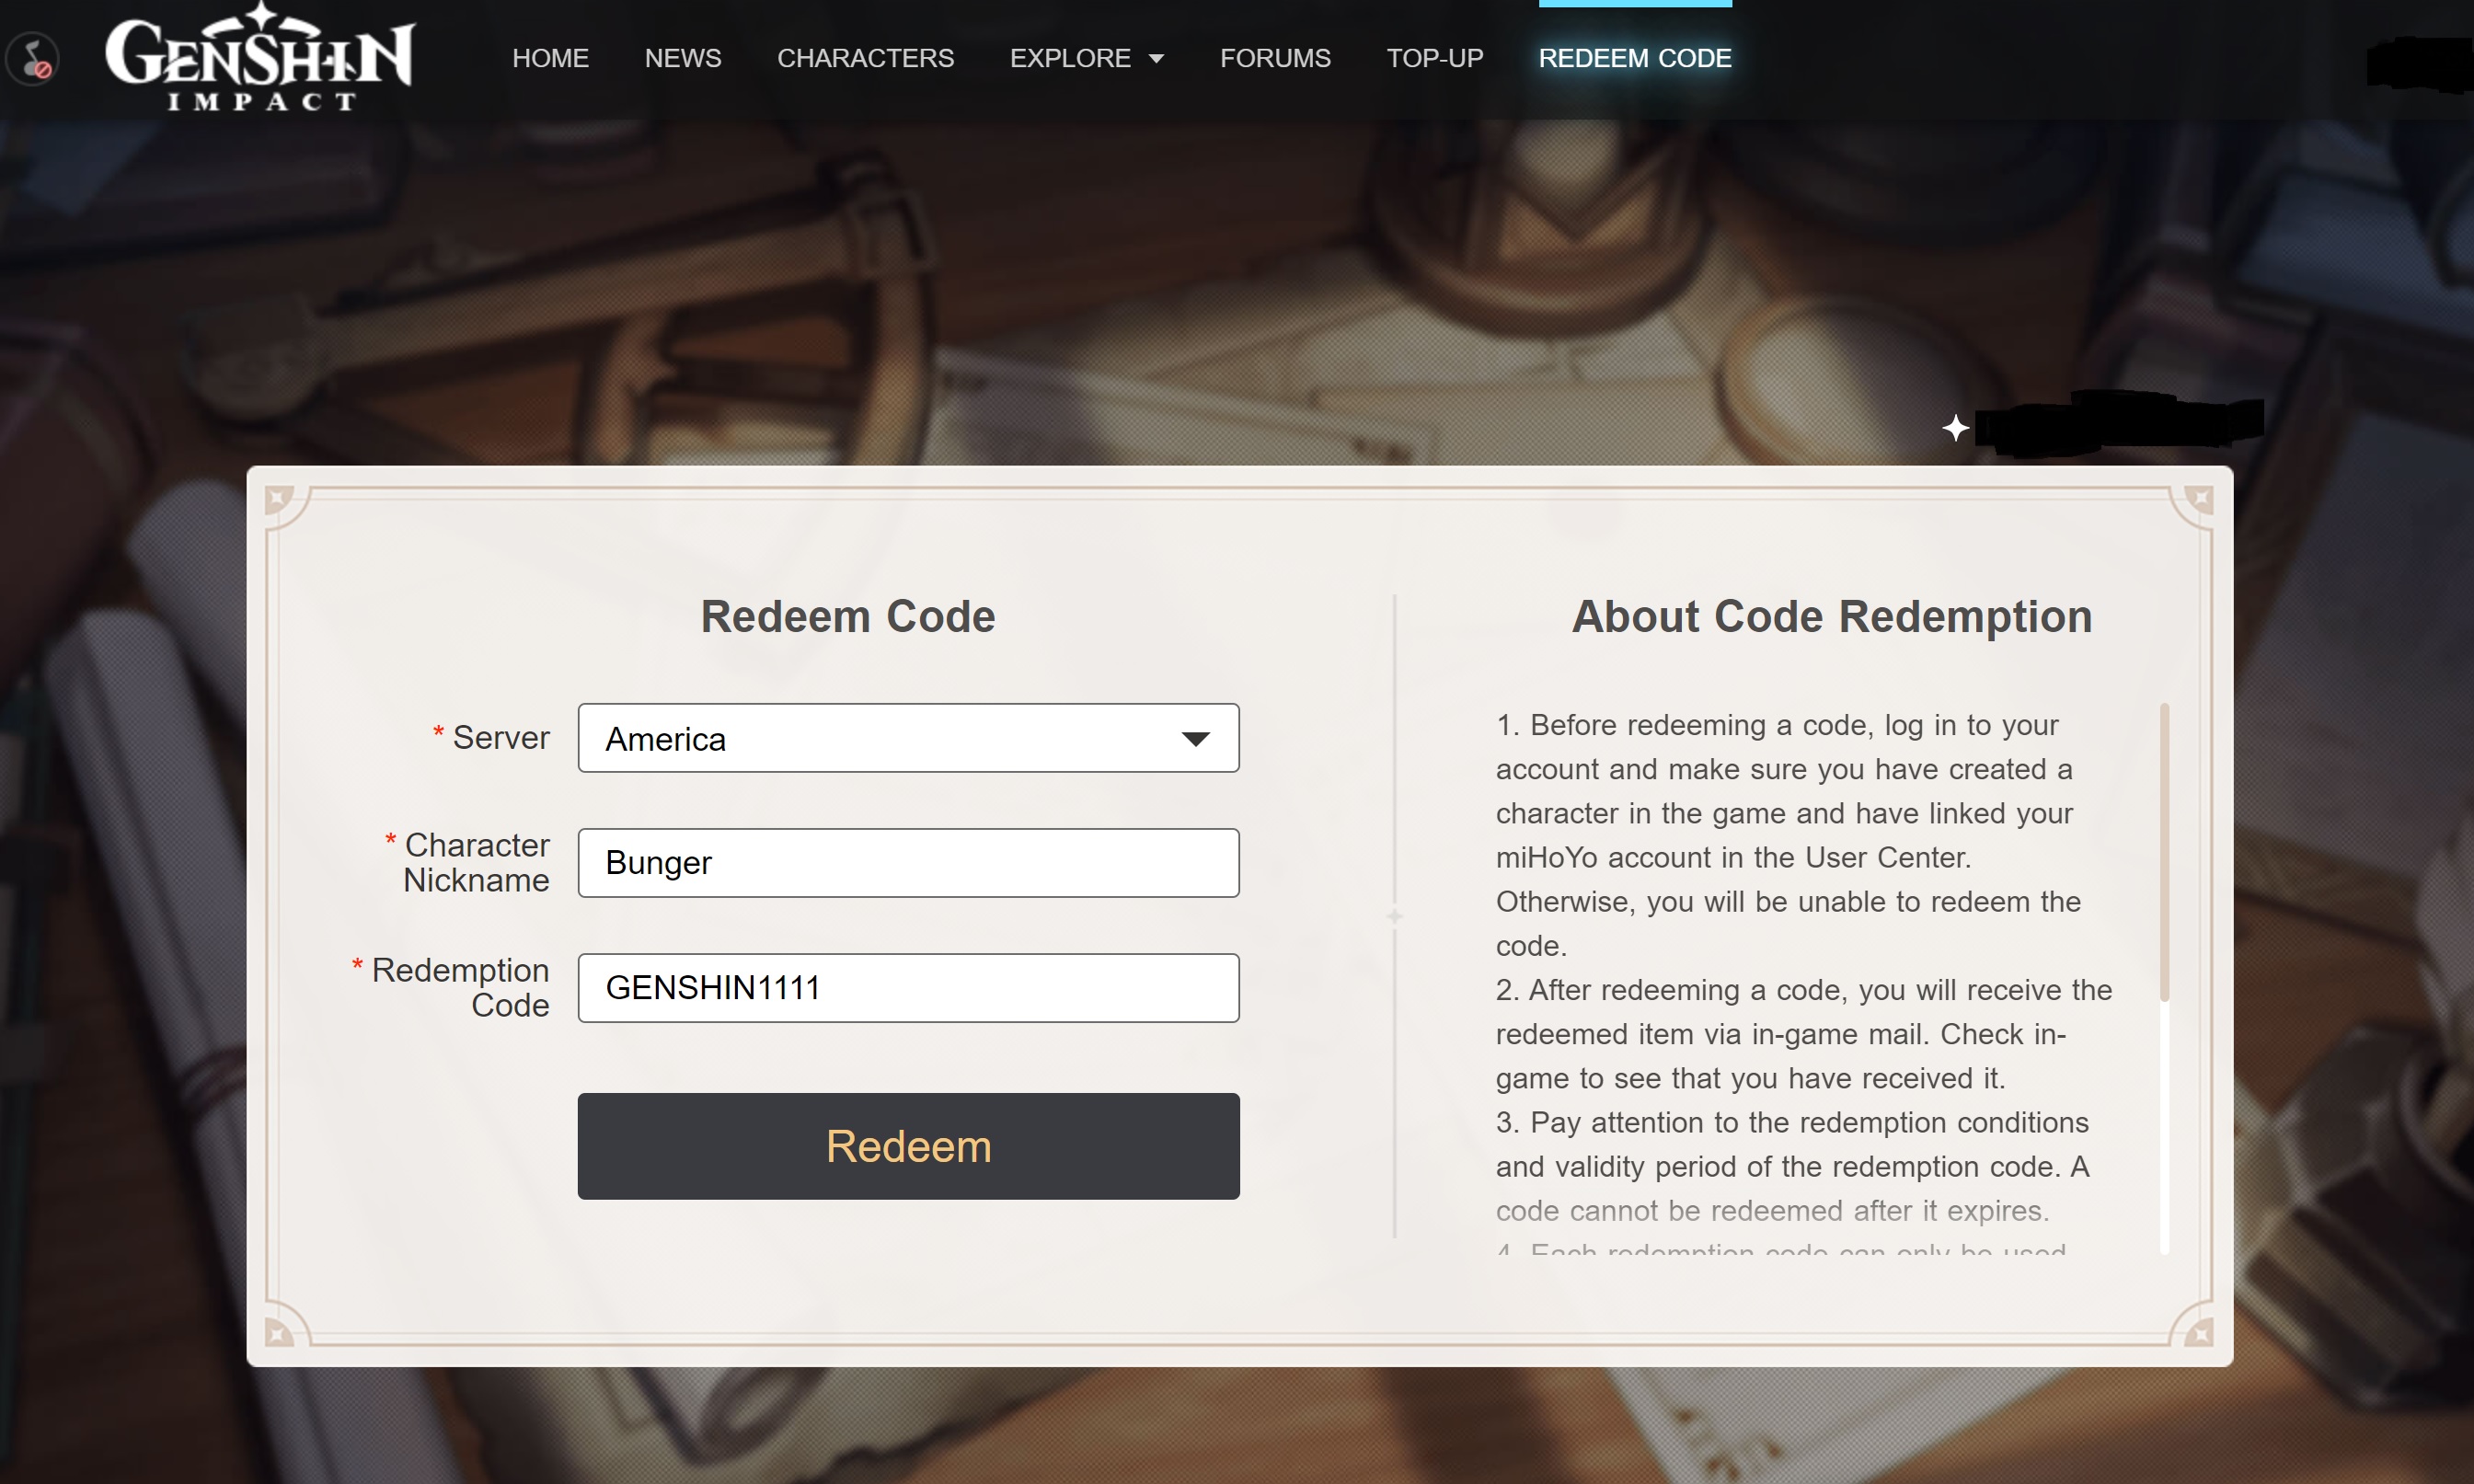
Task: Click the FORUMS navigation icon
Action: [1275, 58]
